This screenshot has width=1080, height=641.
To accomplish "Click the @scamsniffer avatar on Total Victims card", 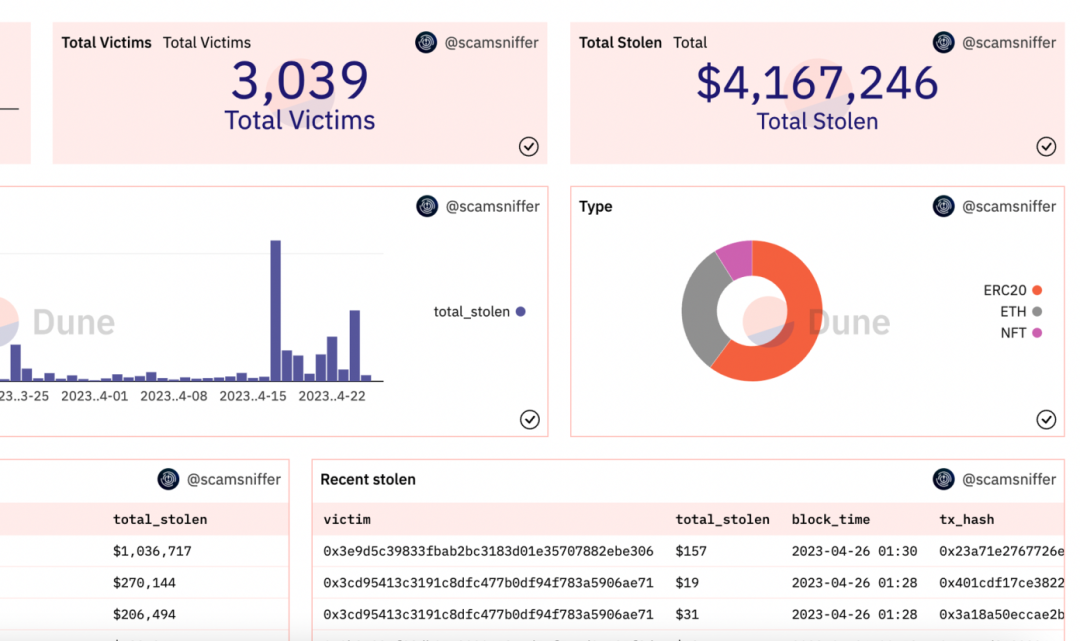I will 426,43.
